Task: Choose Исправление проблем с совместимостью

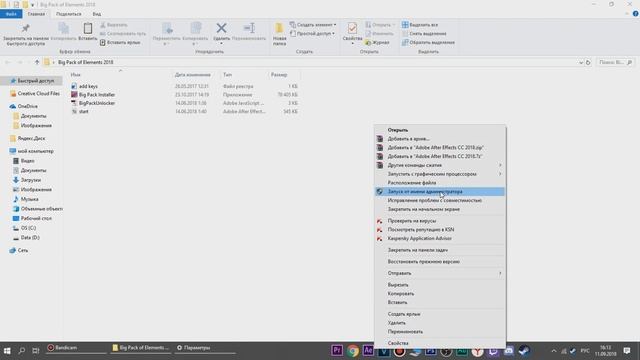Action: (x=440, y=200)
